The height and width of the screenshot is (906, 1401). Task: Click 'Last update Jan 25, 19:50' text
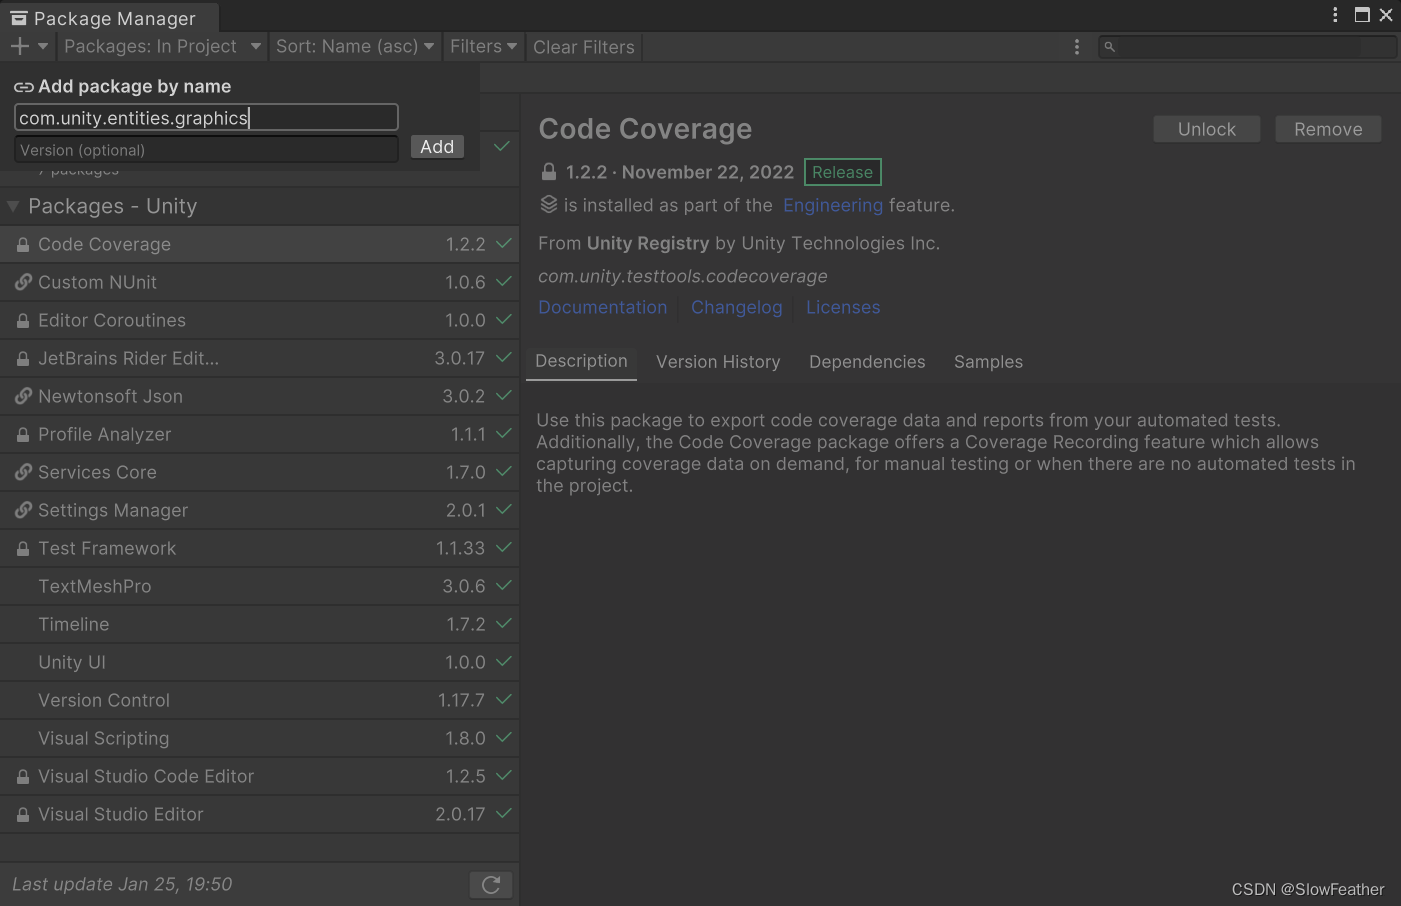[x=122, y=884]
